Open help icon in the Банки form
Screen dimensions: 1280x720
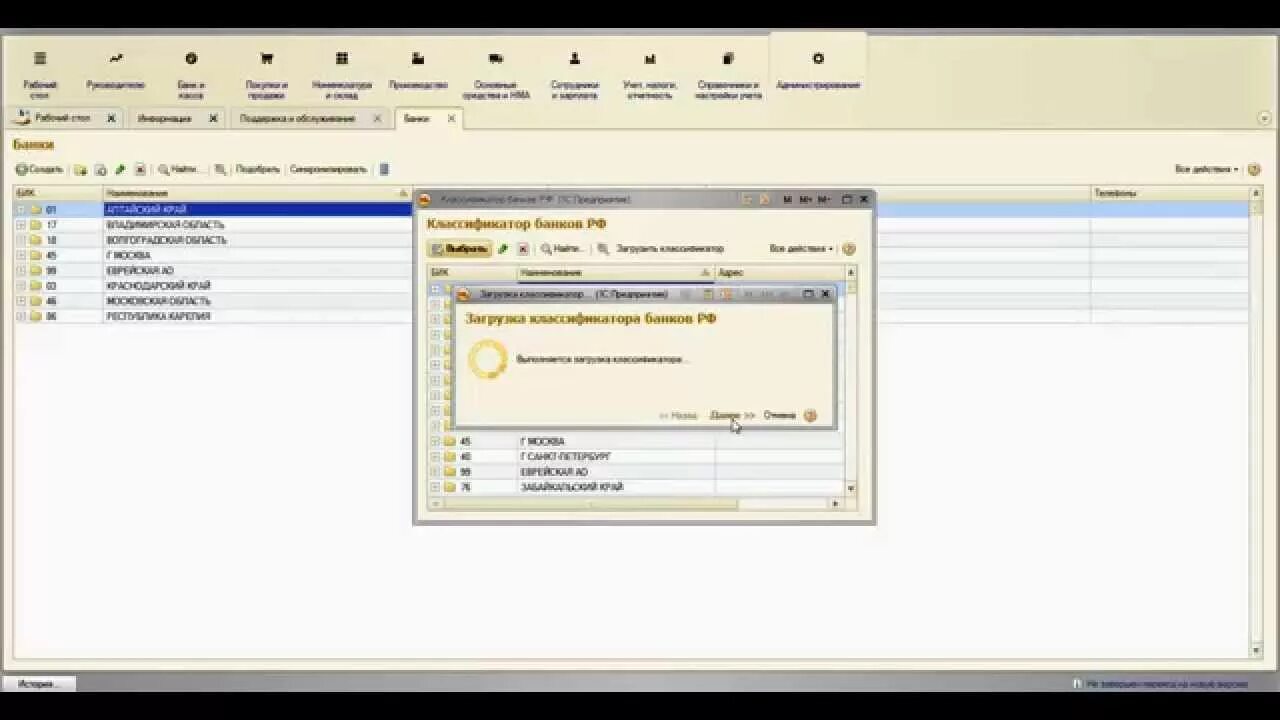click(1254, 170)
